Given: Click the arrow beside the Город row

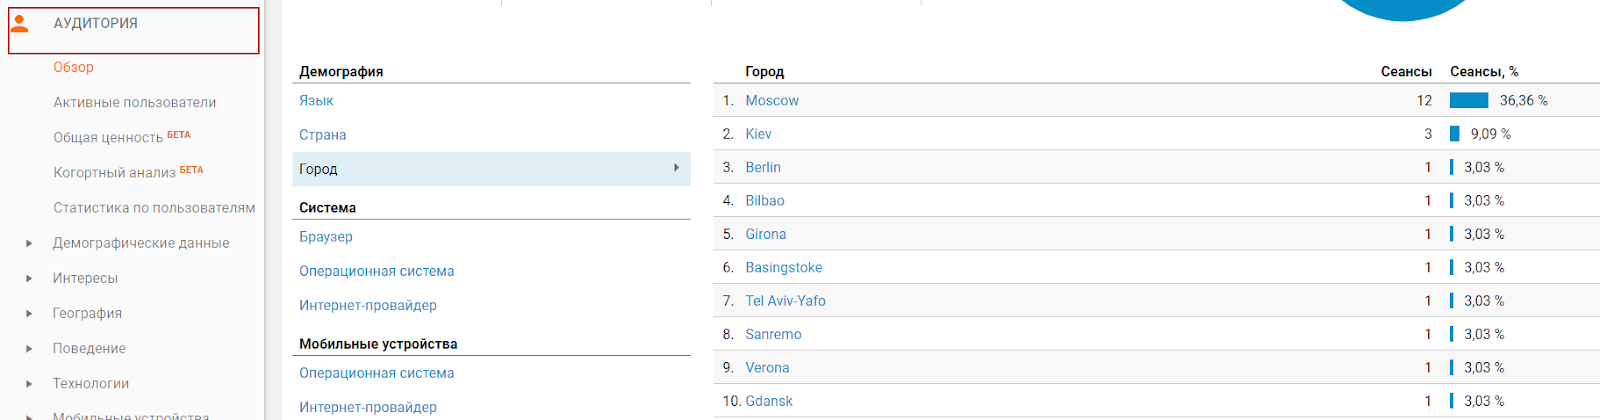Looking at the screenshot, I should click(677, 168).
